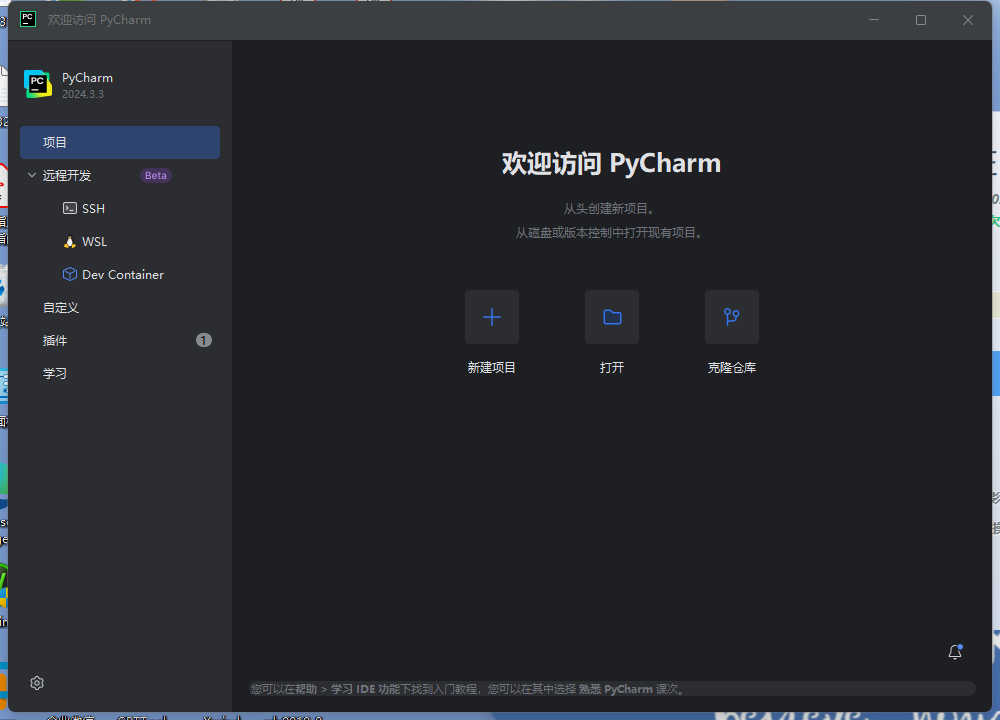
Task: Click the SSH terminal icon
Action: tap(70, 209)
